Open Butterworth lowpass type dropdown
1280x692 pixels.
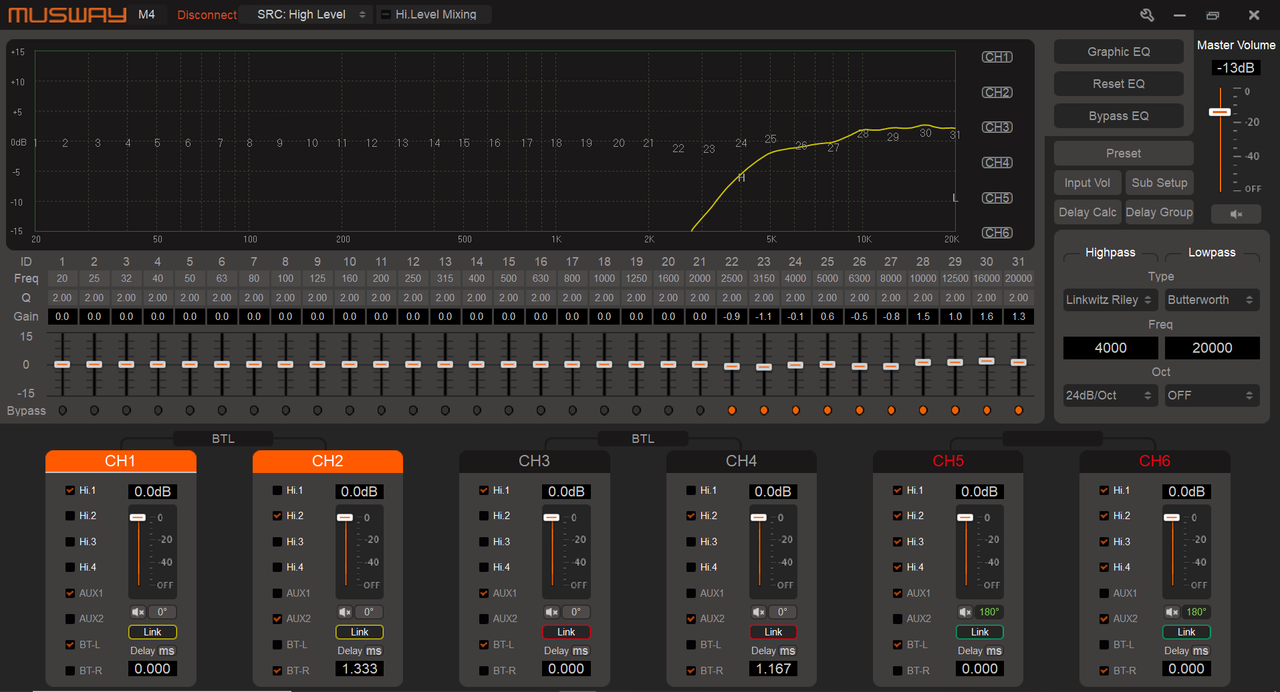(1211, 300)
